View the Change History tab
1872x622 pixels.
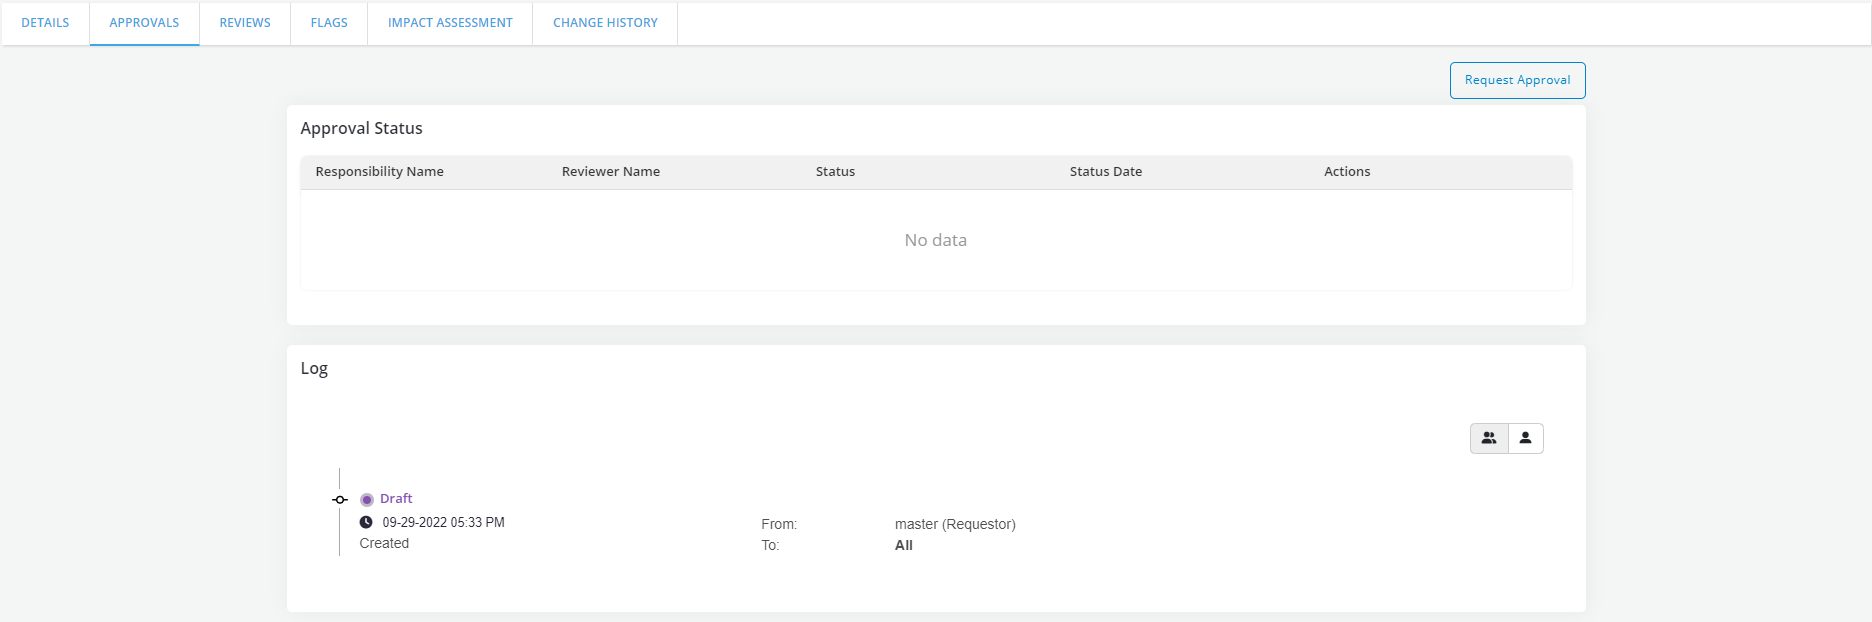click(605, 23)
